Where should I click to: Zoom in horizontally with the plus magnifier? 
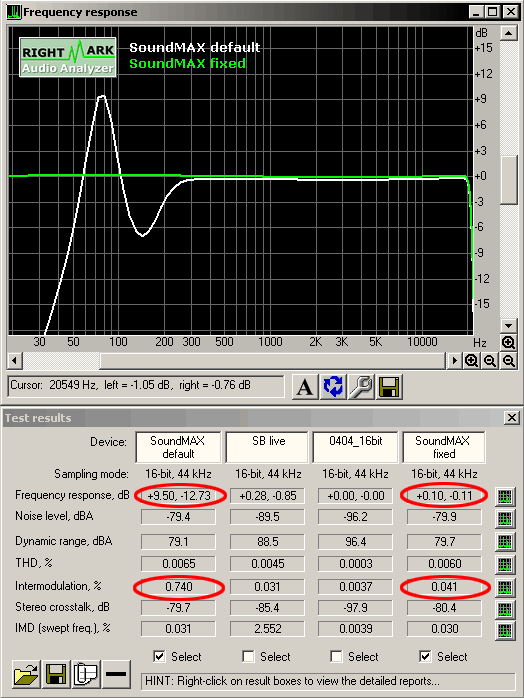pyautogui.click(x=471, y=361)
